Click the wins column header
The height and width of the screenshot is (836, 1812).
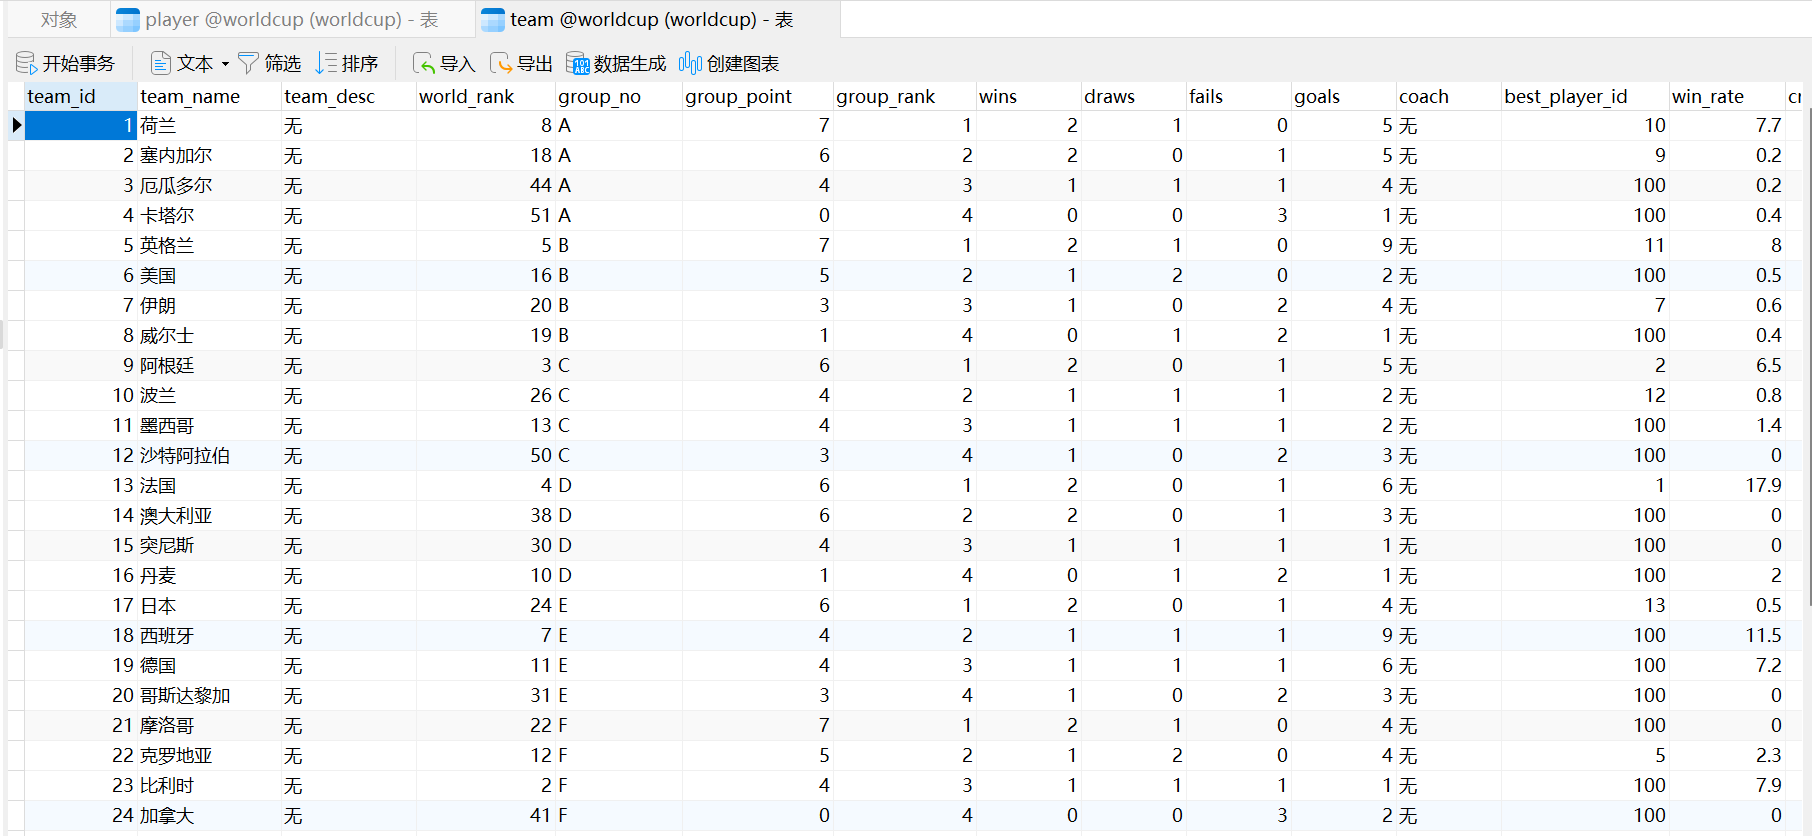tap(1028, 96)
